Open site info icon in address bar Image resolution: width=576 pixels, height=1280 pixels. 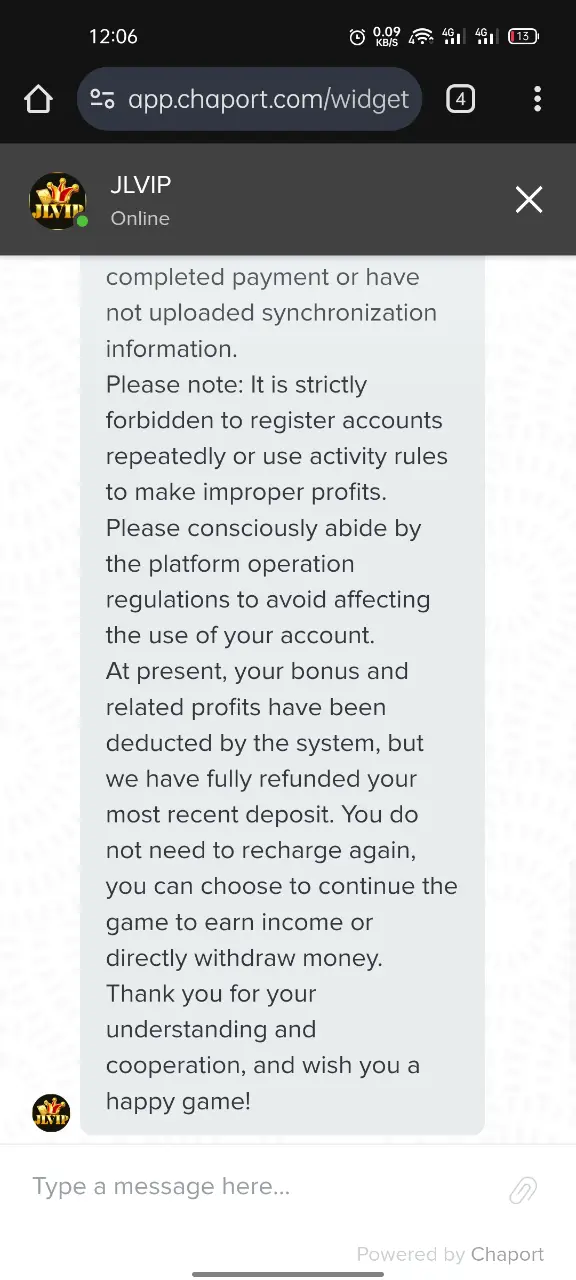tap(102, 99)
